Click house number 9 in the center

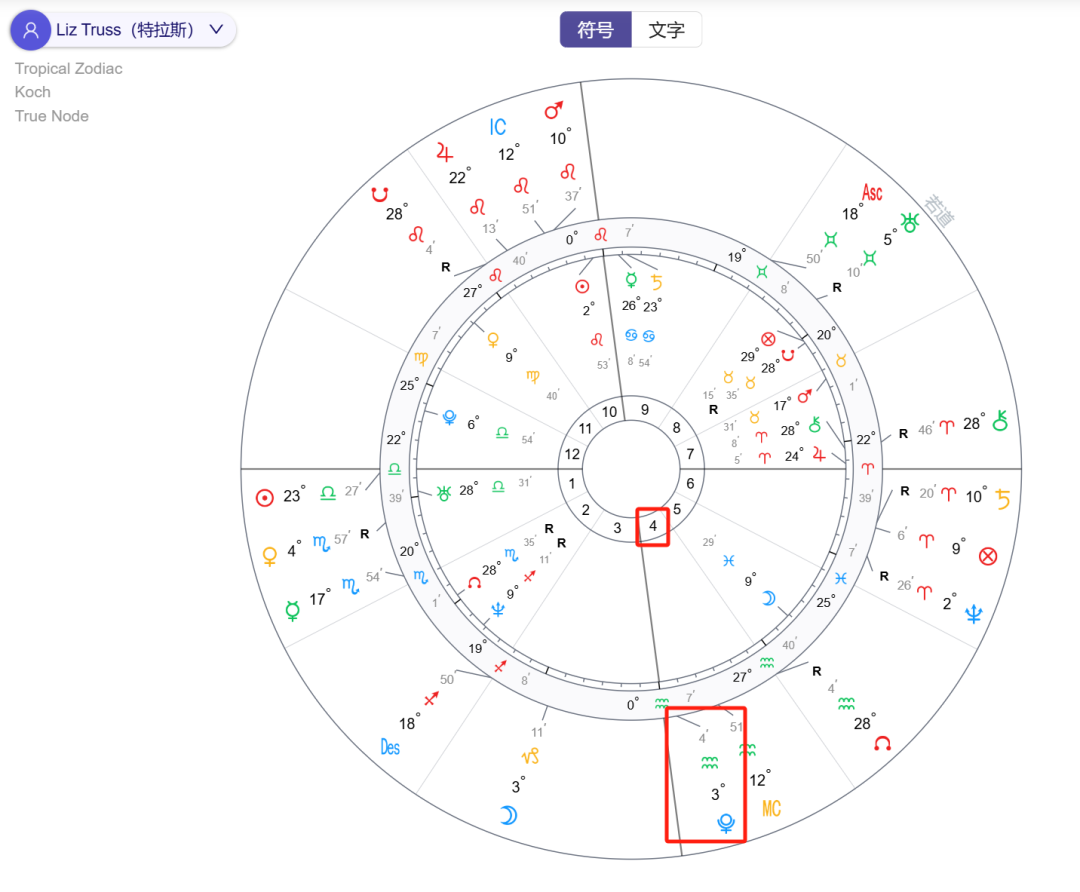(645, 409)
